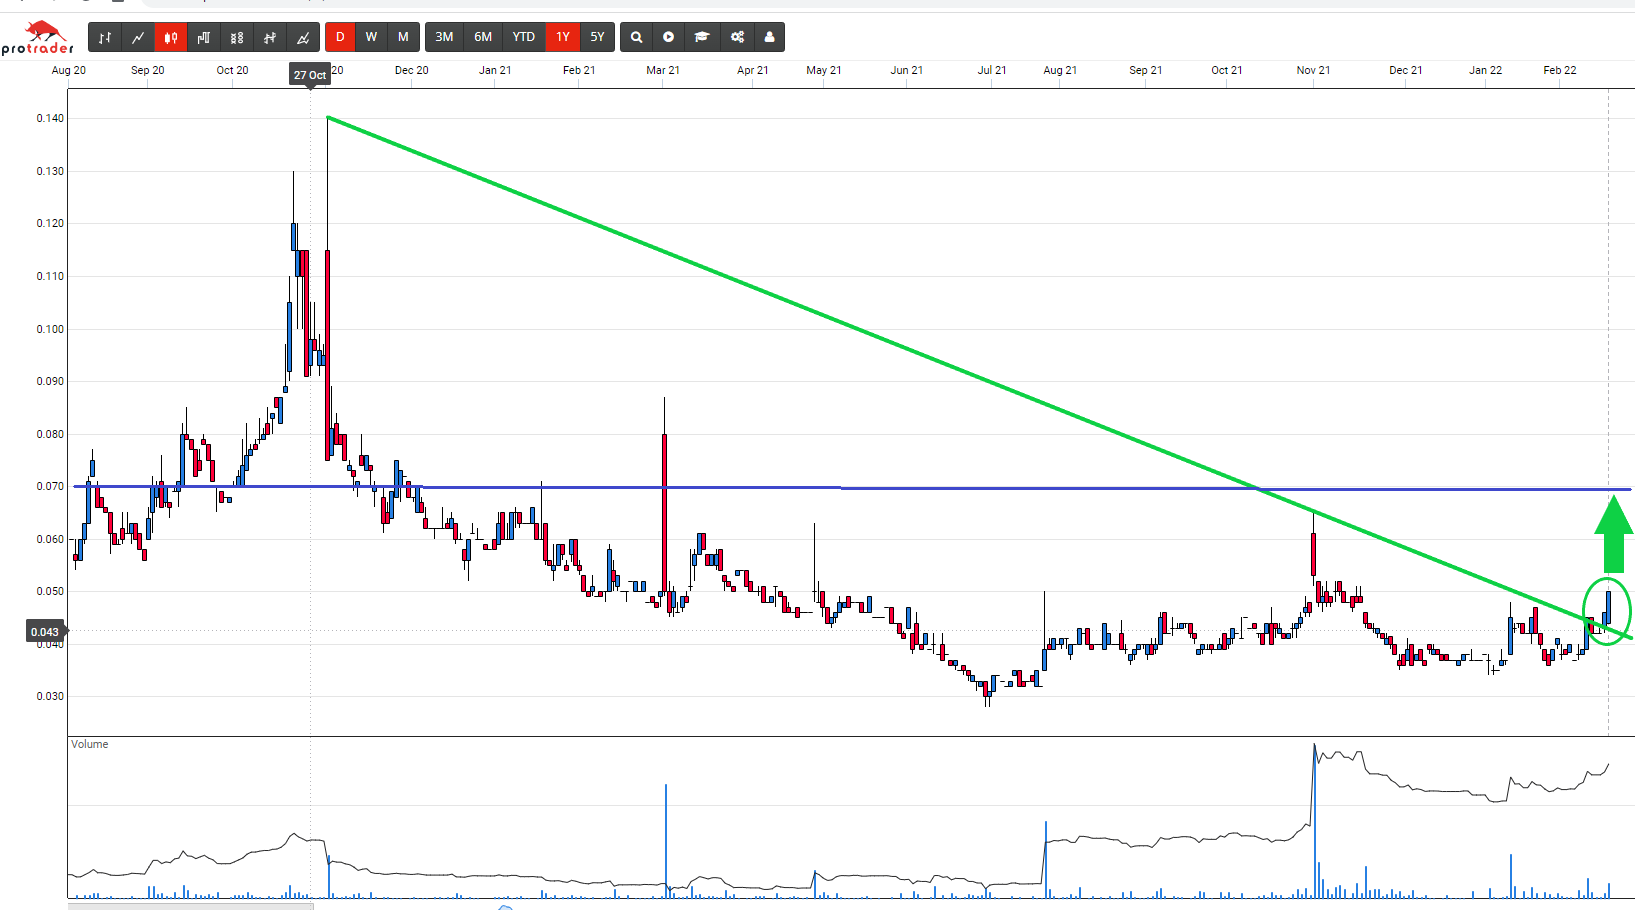The image size is (1635, 910).
Task: Select the candlestick chart type
Action: [171, 37]
